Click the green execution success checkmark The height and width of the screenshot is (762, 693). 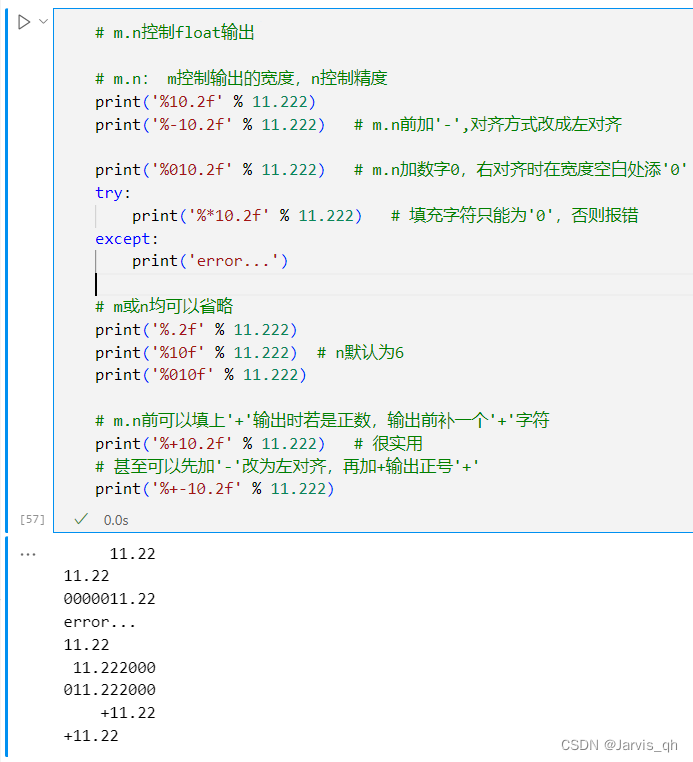(81, 520)
